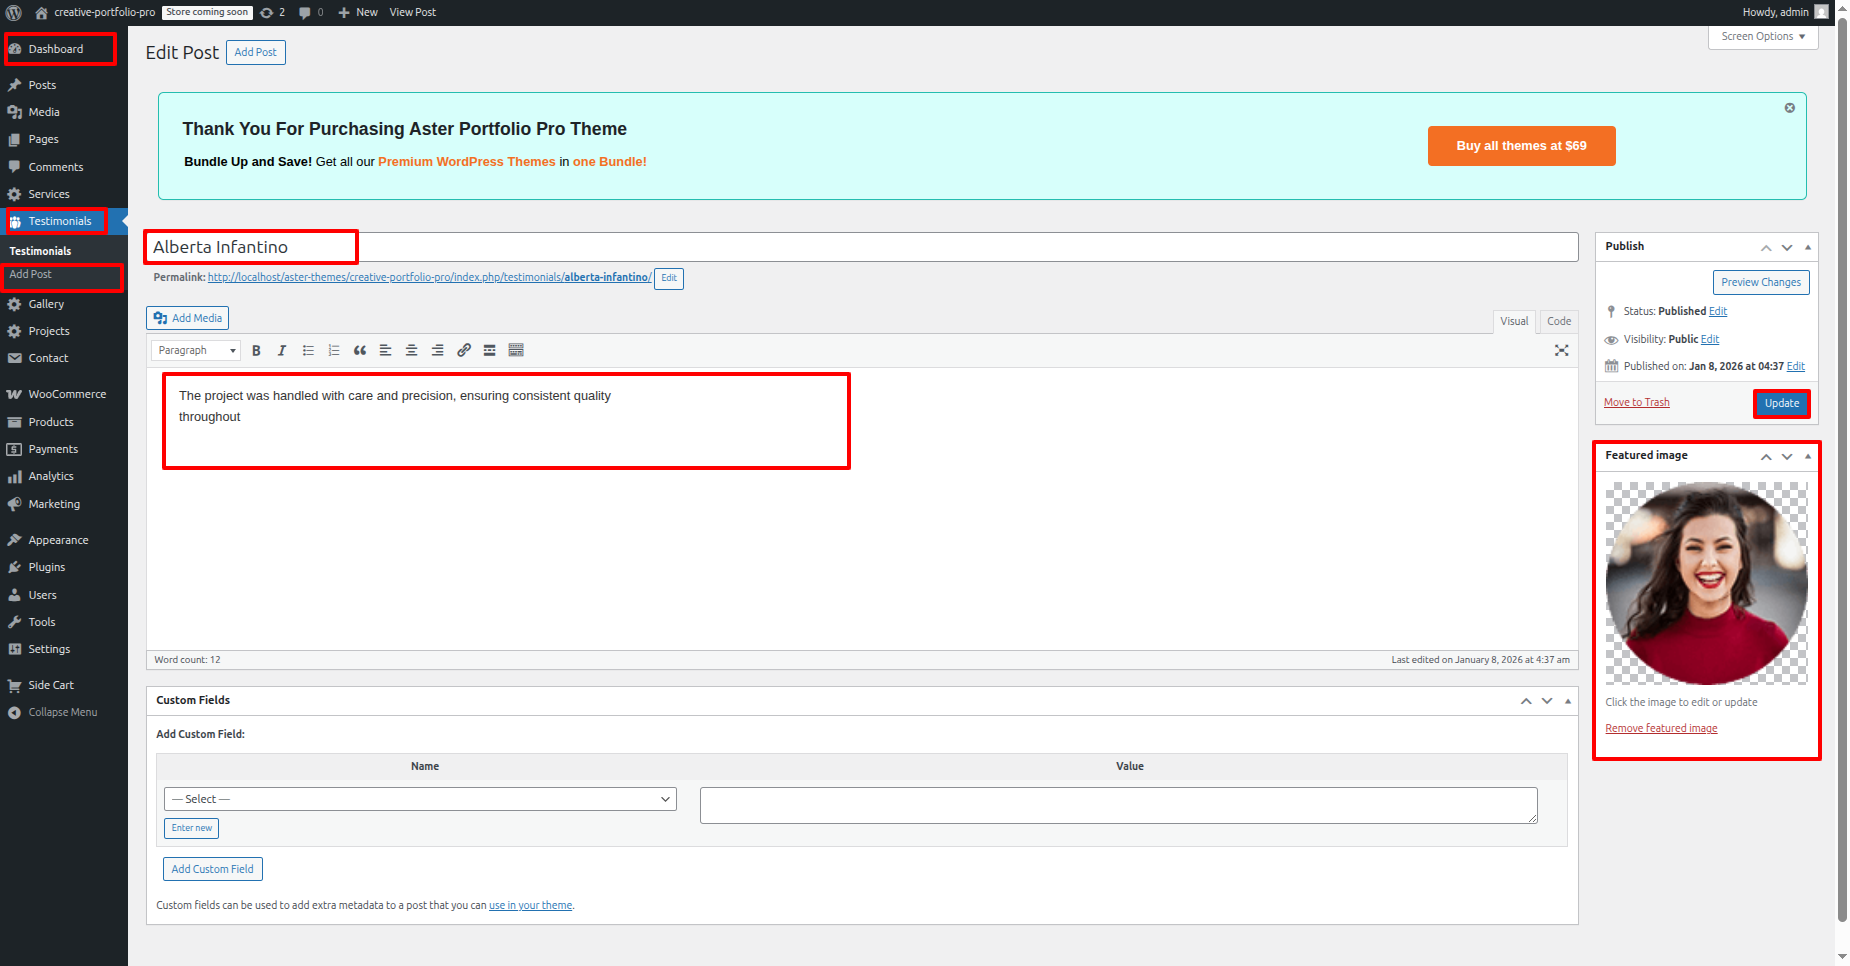Open the Paragraph format dropdown
Viewport: 1850px width, 966px height.
tap(196, 351)
